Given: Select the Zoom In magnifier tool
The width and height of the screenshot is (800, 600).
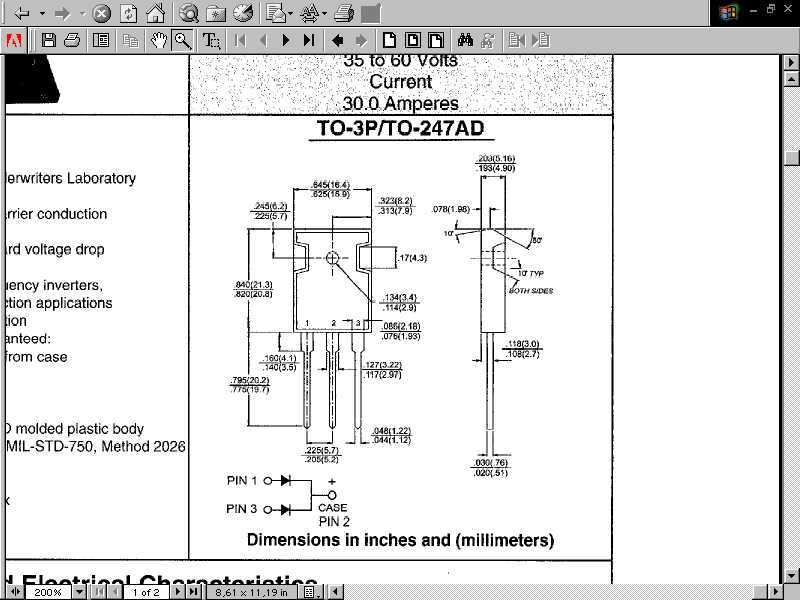Looking at the screenshot, I should [183, 40].
